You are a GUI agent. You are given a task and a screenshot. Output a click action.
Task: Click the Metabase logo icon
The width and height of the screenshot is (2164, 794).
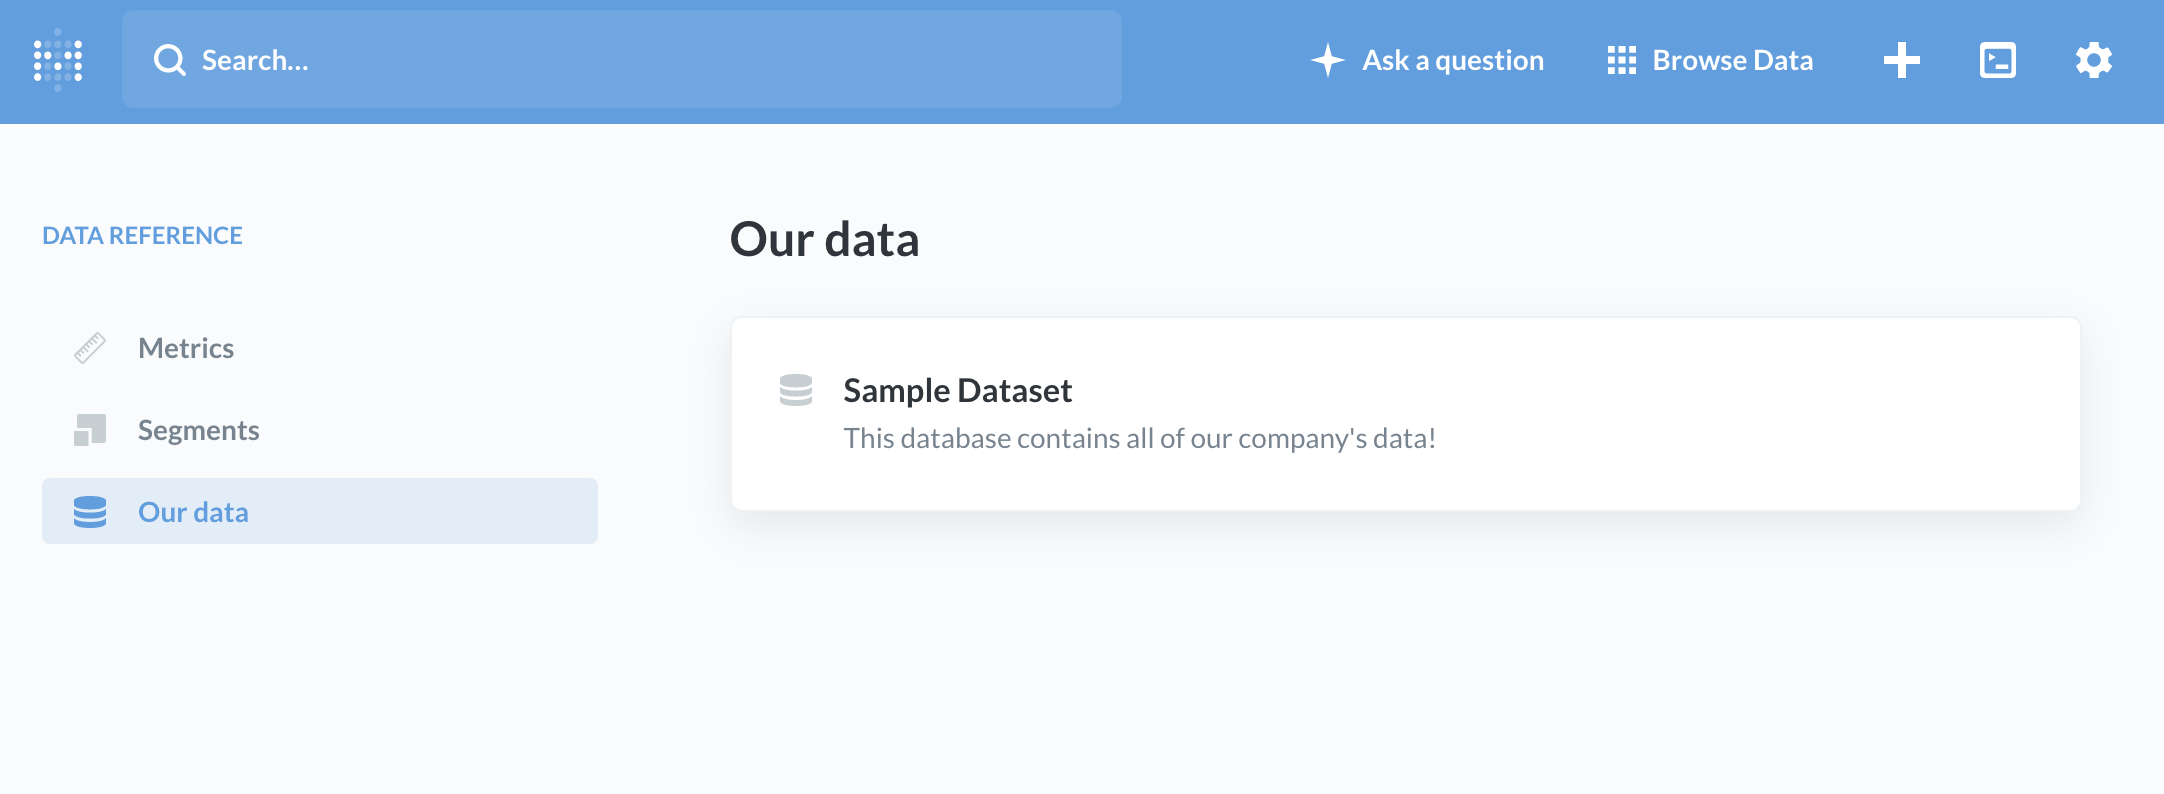[58, 60]
